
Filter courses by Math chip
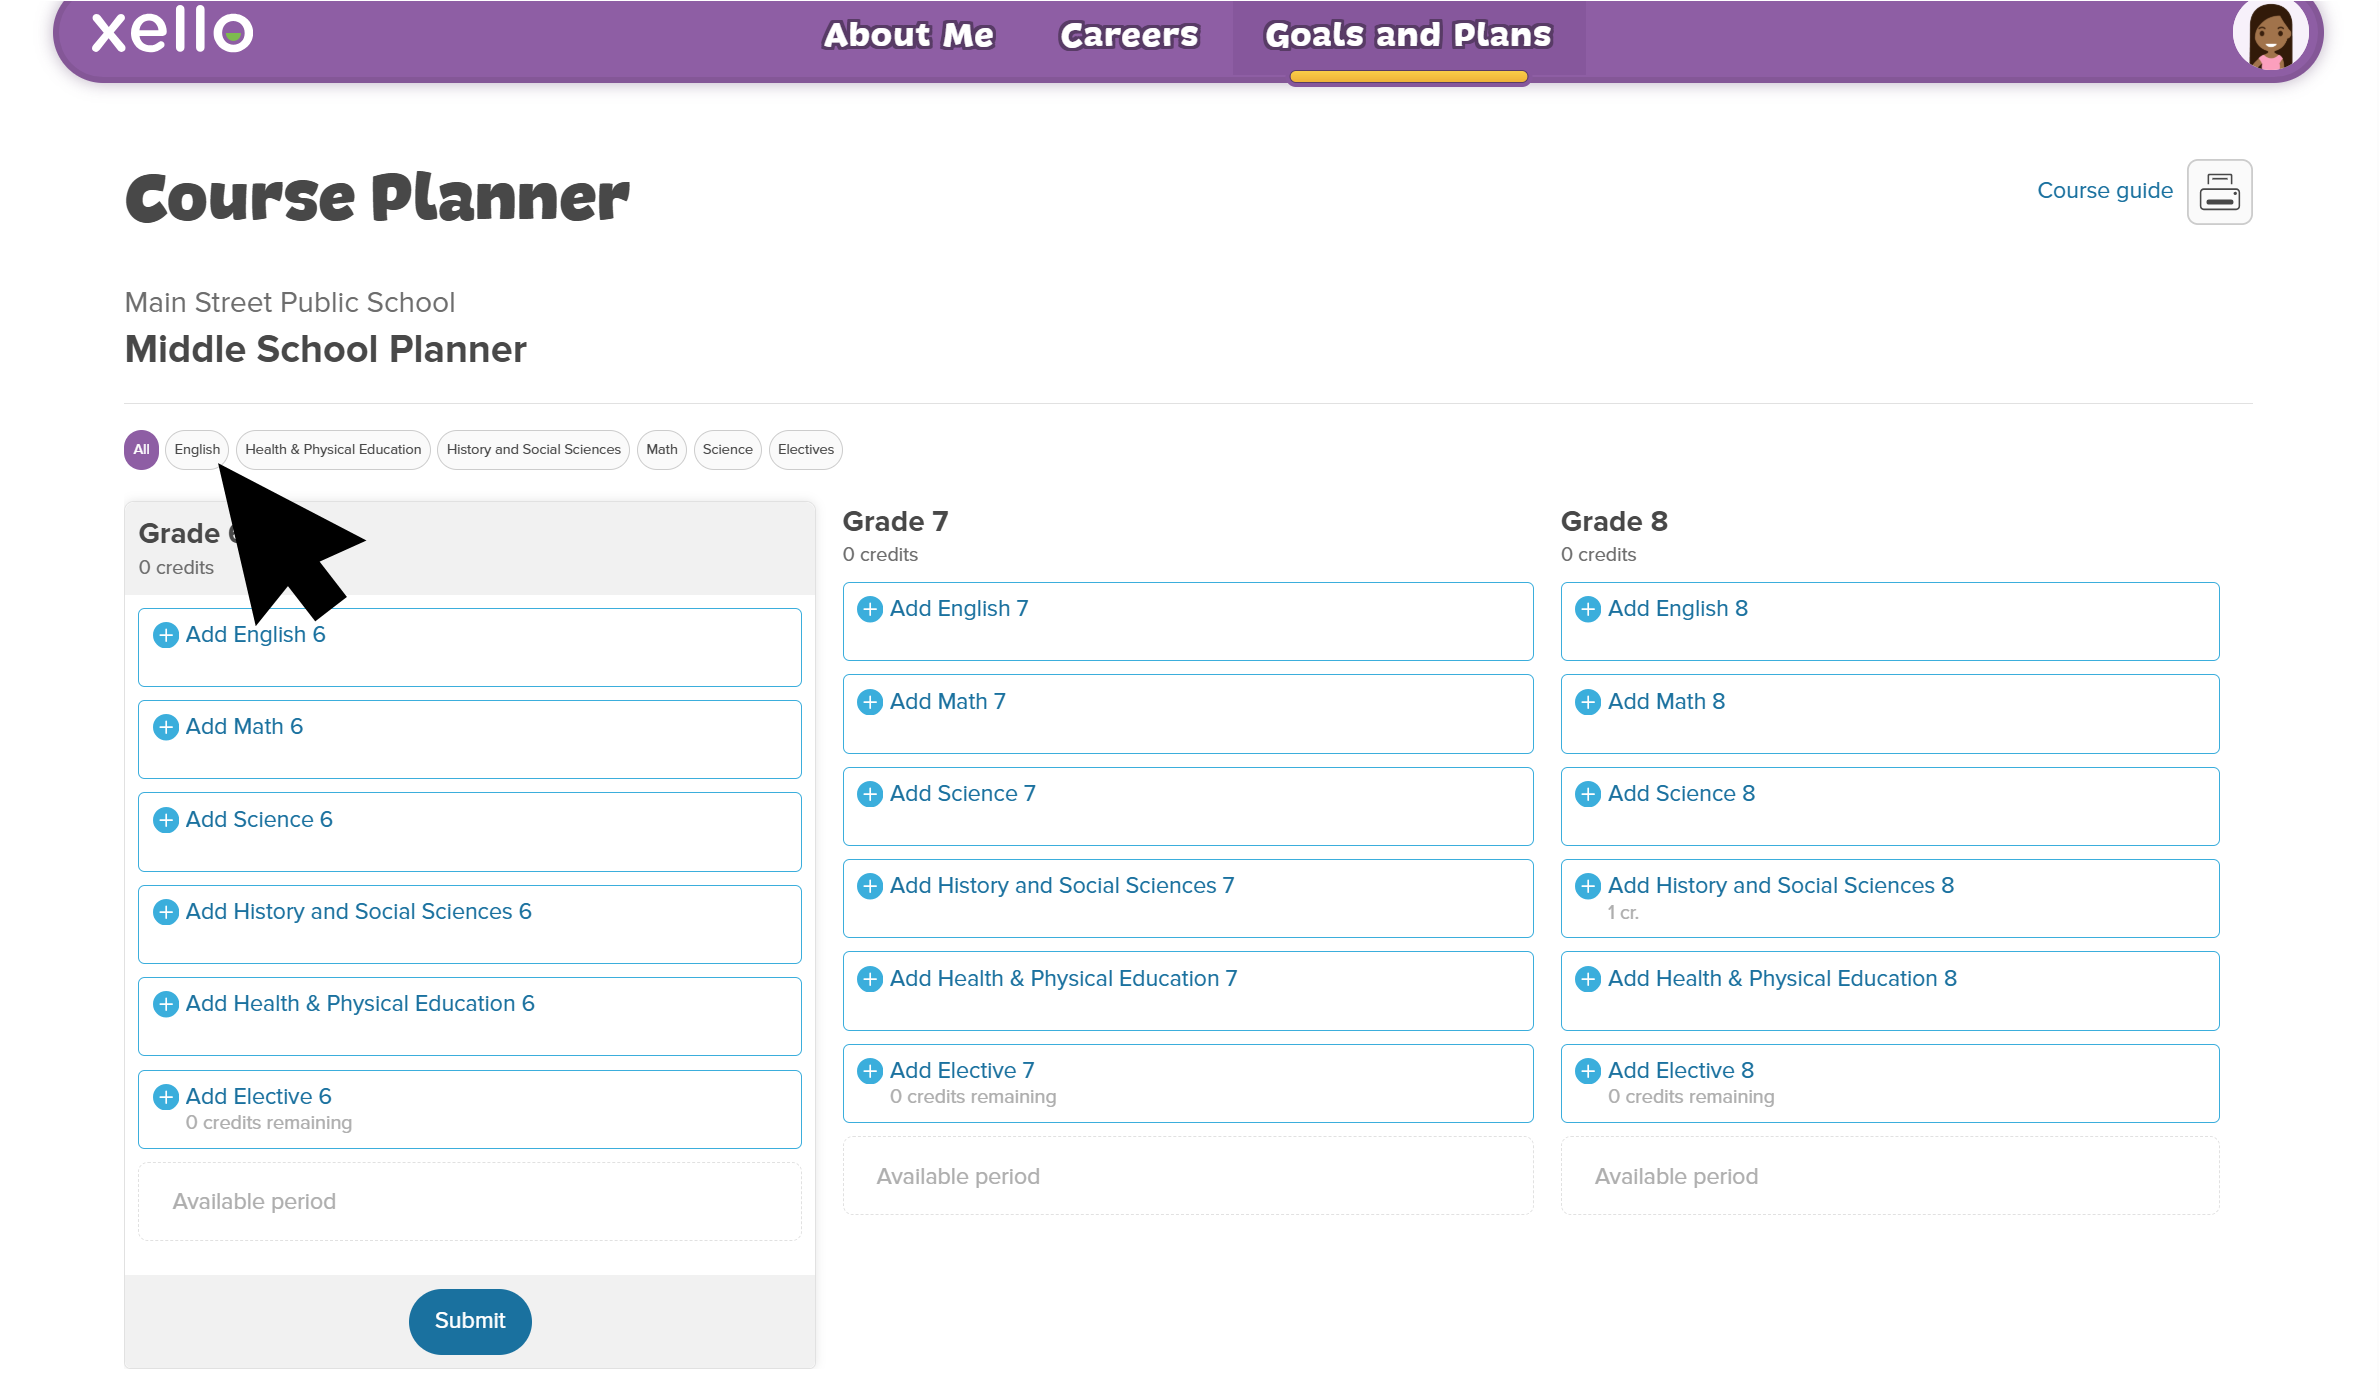tap(661, 450)
